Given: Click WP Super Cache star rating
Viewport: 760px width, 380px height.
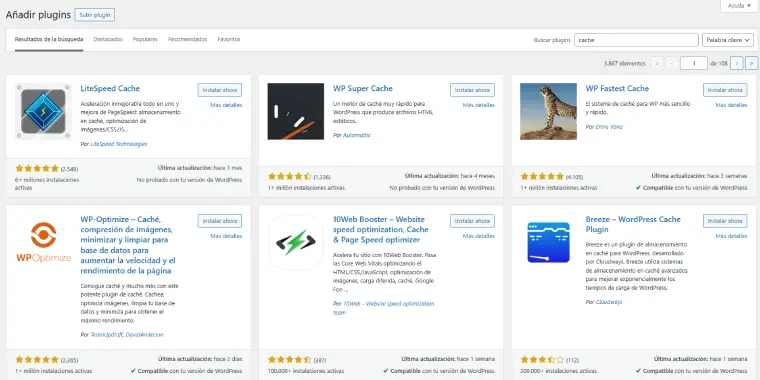Looking at the screenshot, I should (289, 176).
